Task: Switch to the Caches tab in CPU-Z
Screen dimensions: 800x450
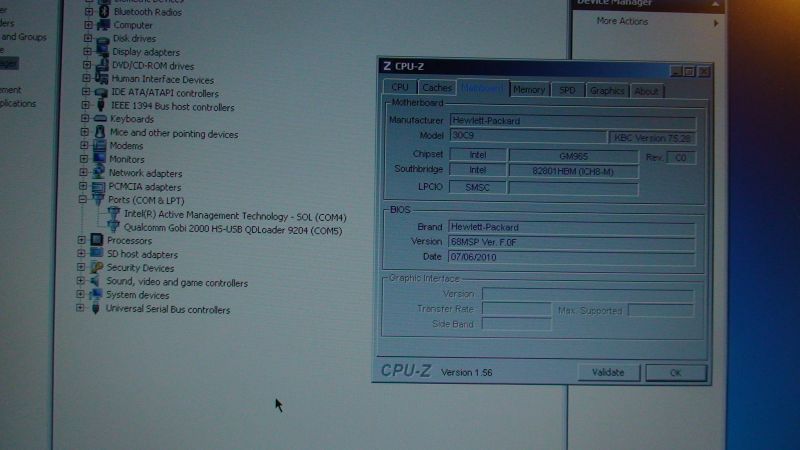Action: pyautogui.click(x=437, y=88)
